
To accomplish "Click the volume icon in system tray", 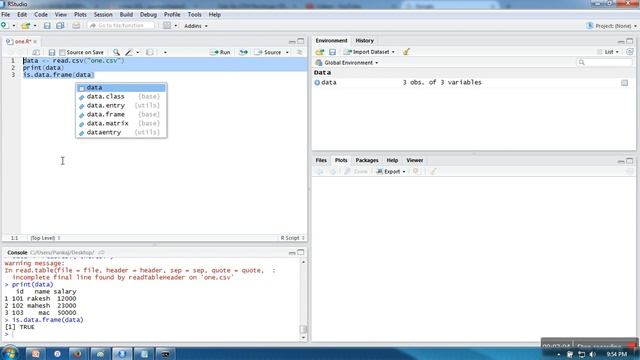I will point(593,354).
